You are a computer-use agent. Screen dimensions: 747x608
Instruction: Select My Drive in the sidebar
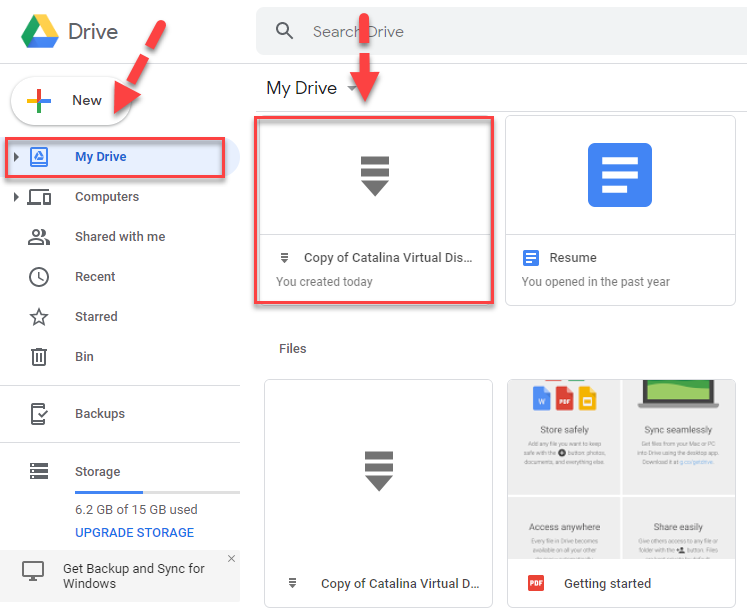(101, 157)
